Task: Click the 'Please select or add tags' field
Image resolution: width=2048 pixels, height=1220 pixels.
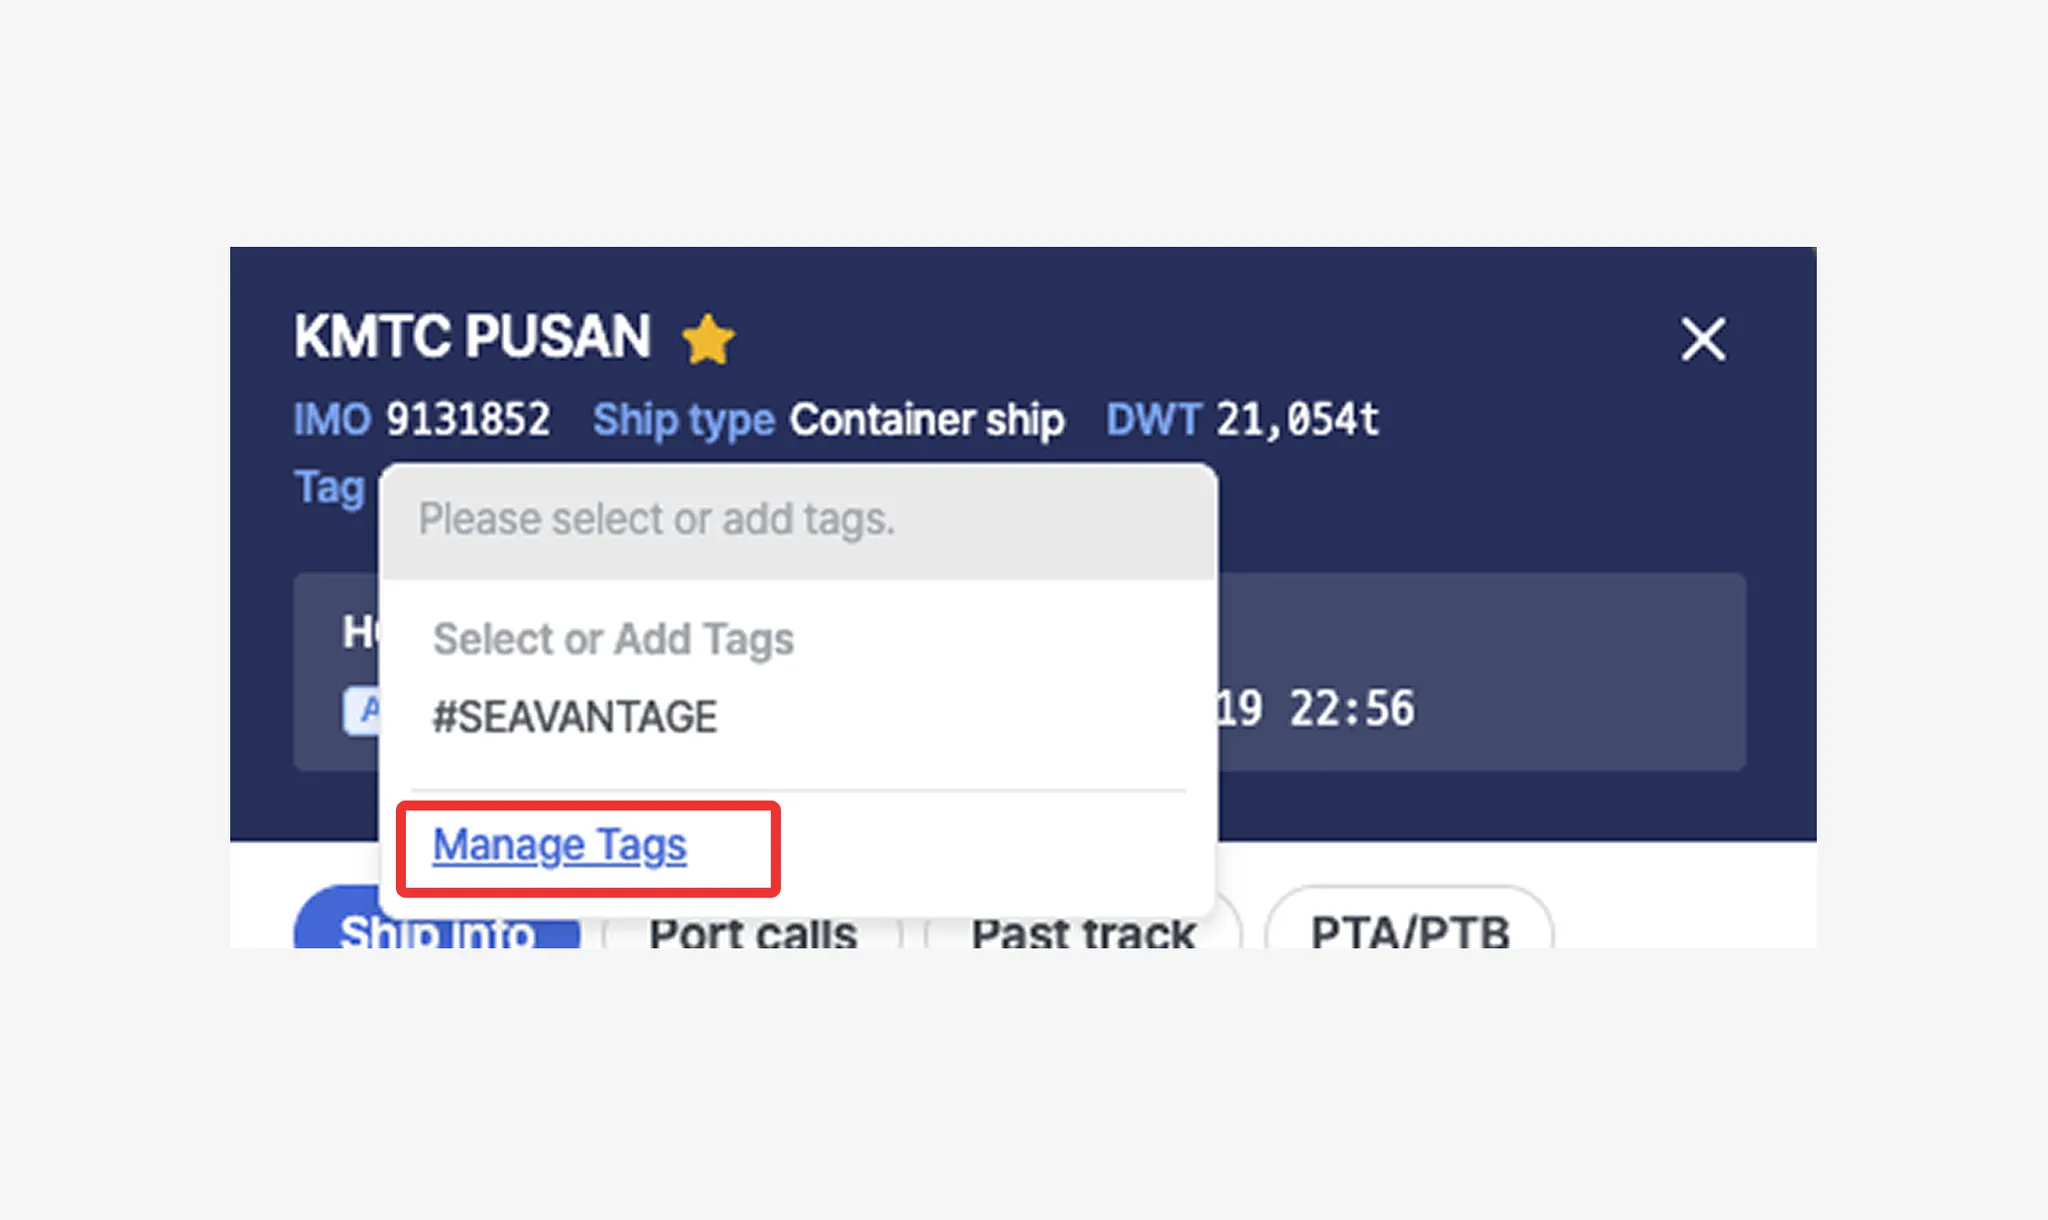Action: (x=796, y=520)
